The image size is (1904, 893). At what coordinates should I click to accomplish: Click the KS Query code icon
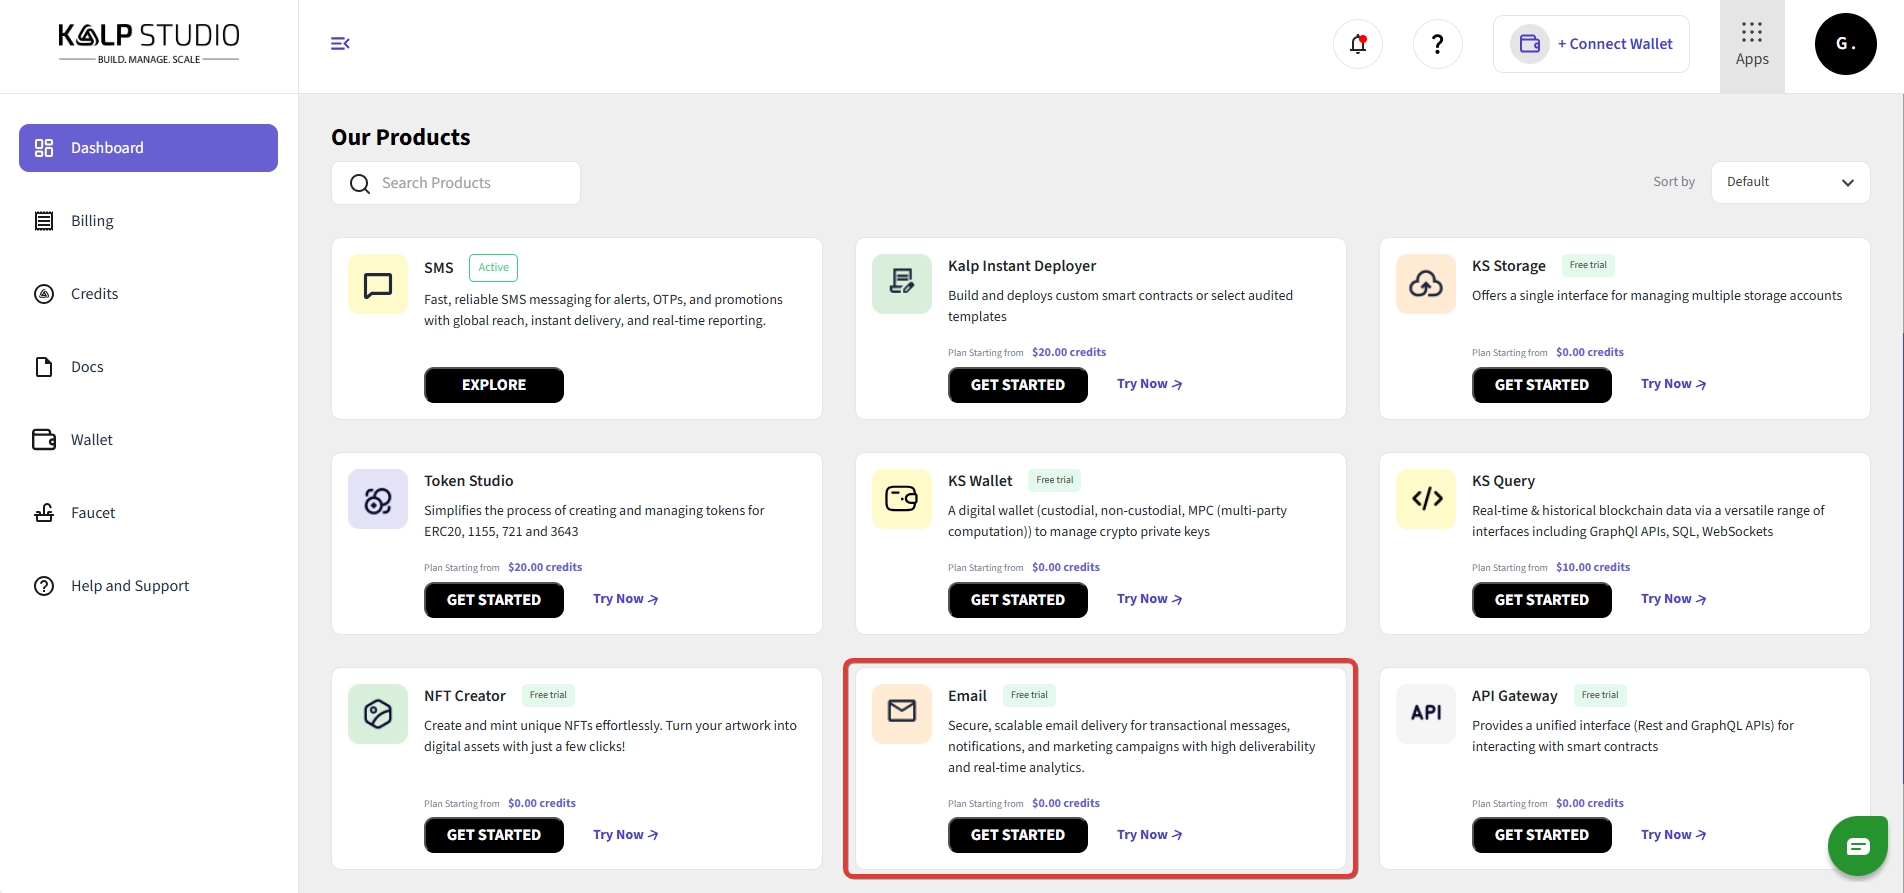[x=1425, y=499]
